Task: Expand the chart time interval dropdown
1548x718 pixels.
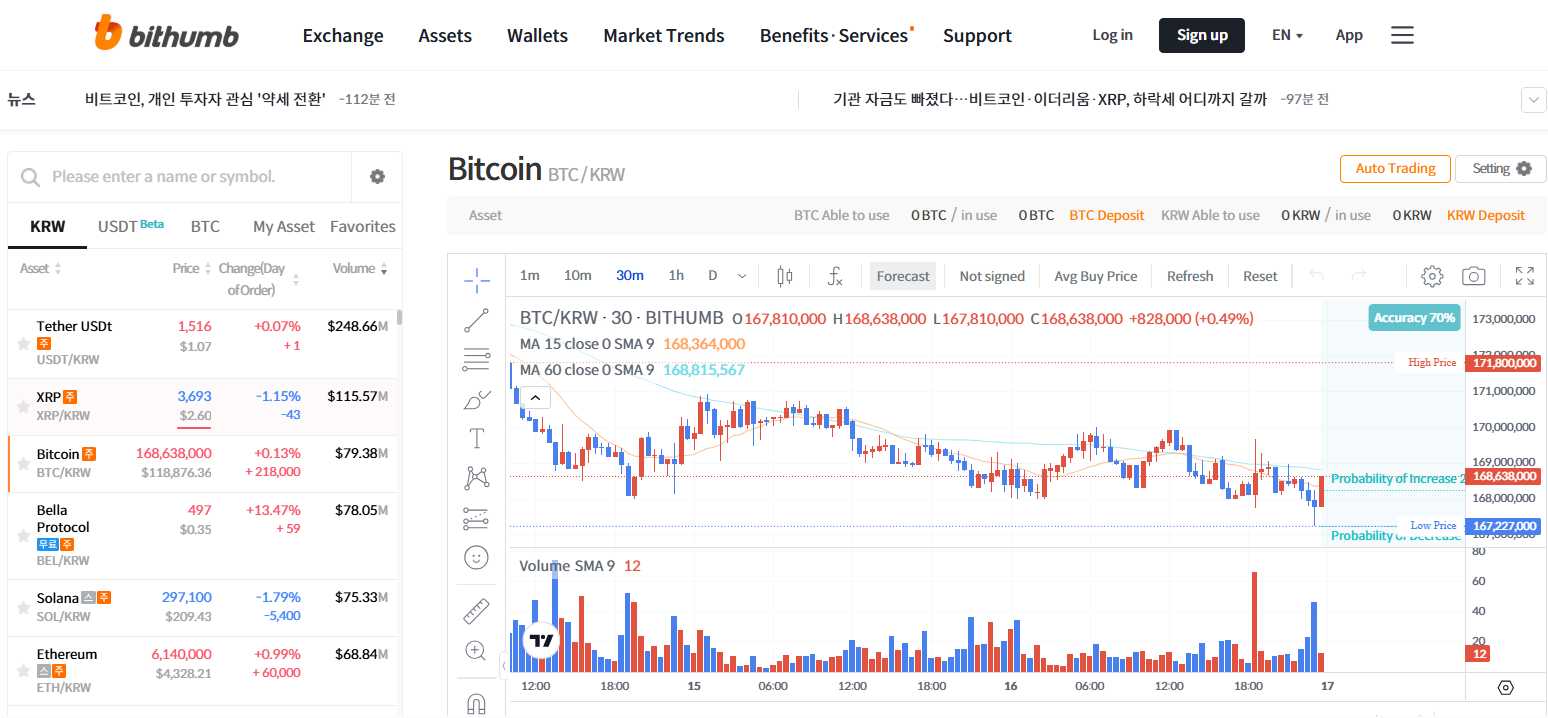Action: [741, 276]
